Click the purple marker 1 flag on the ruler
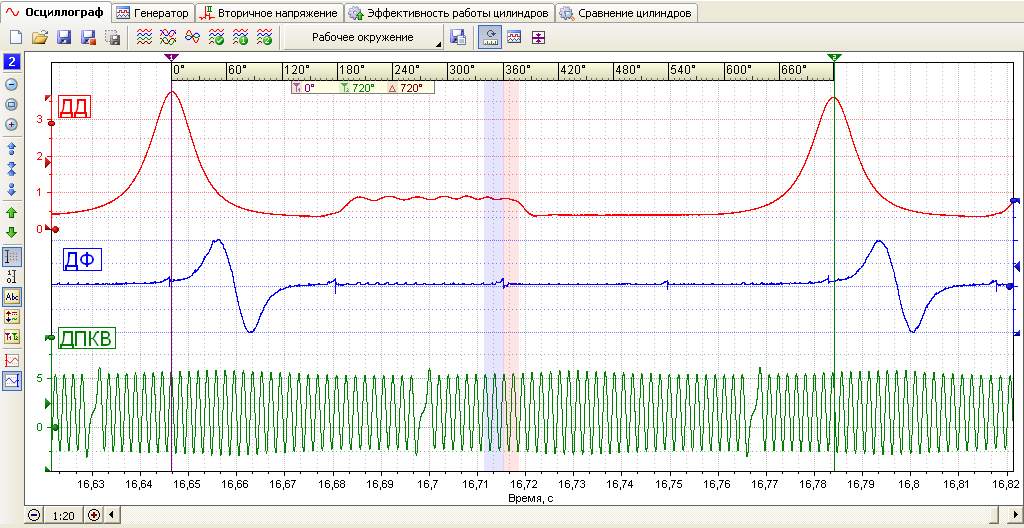 (172, 58)
